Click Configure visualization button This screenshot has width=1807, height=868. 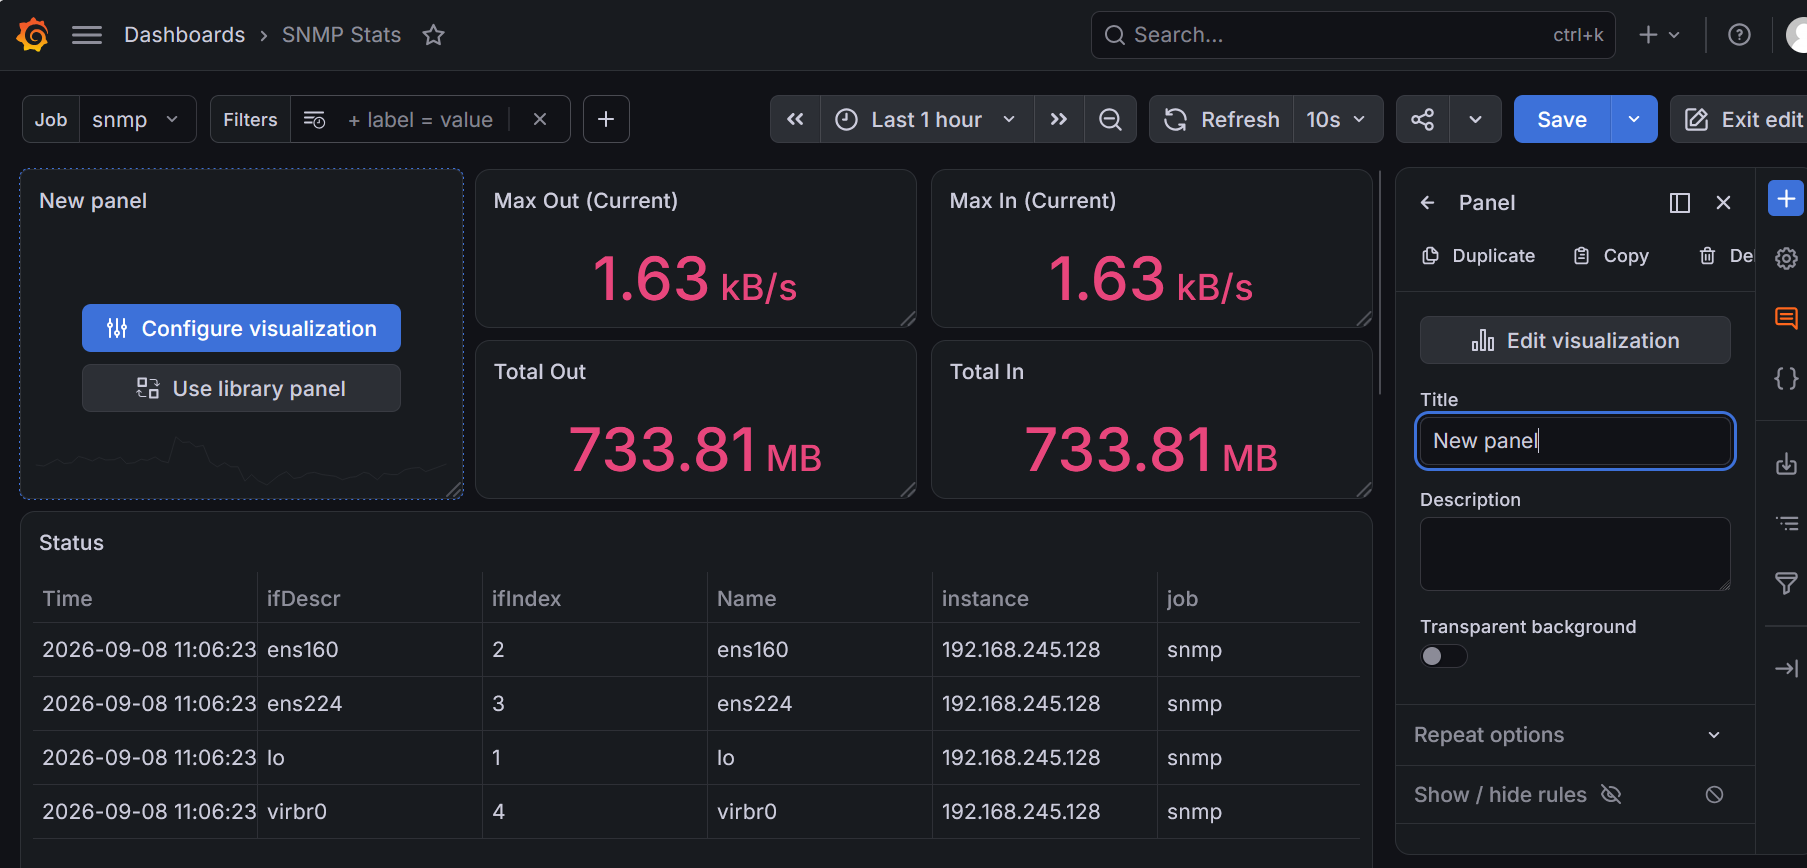click(241, 328)
